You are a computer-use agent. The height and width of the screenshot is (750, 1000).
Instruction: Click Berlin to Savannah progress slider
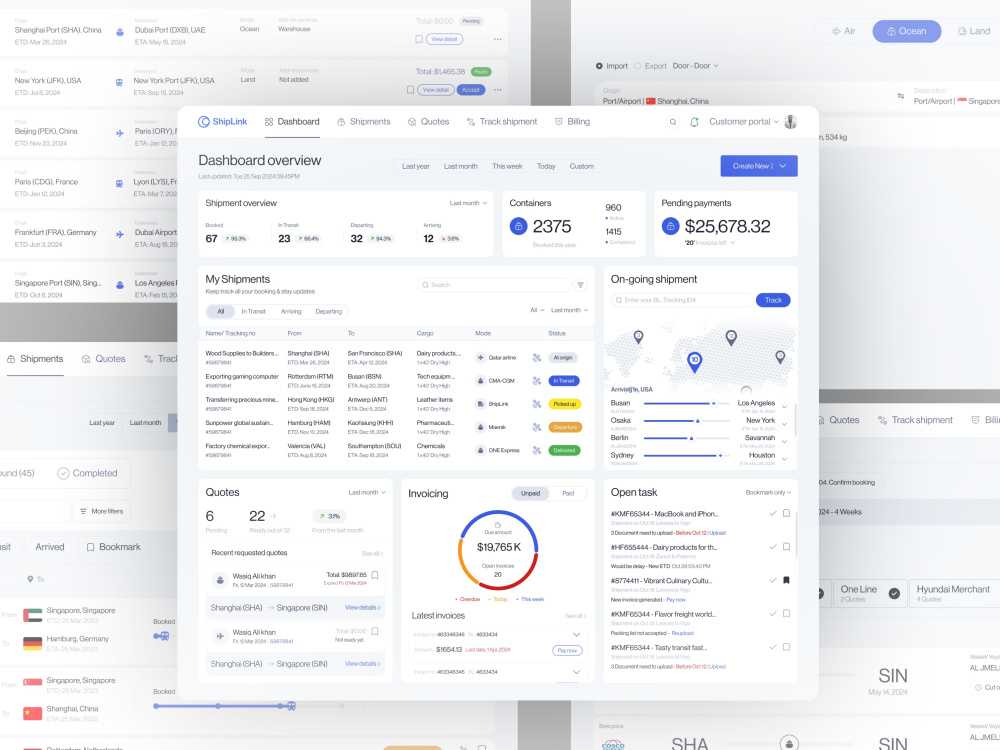pos(688,438)
